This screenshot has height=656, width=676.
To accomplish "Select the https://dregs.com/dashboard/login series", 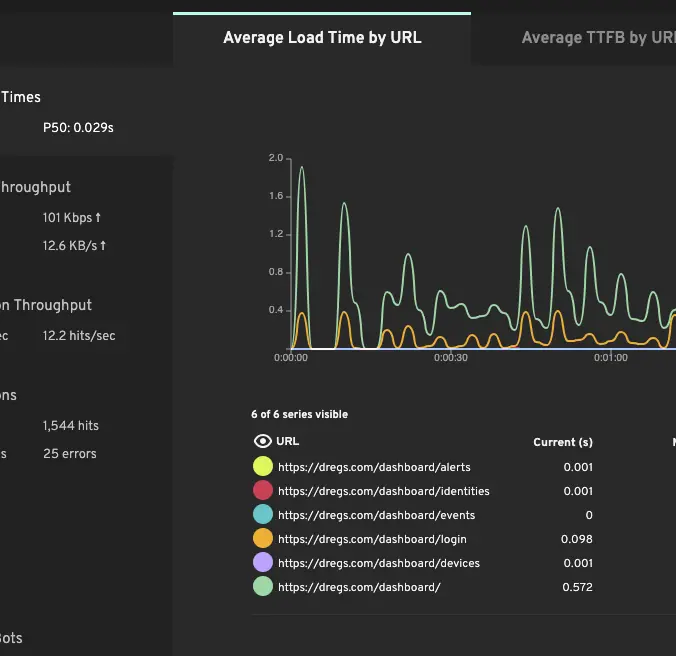I will (x=372, y=539).
